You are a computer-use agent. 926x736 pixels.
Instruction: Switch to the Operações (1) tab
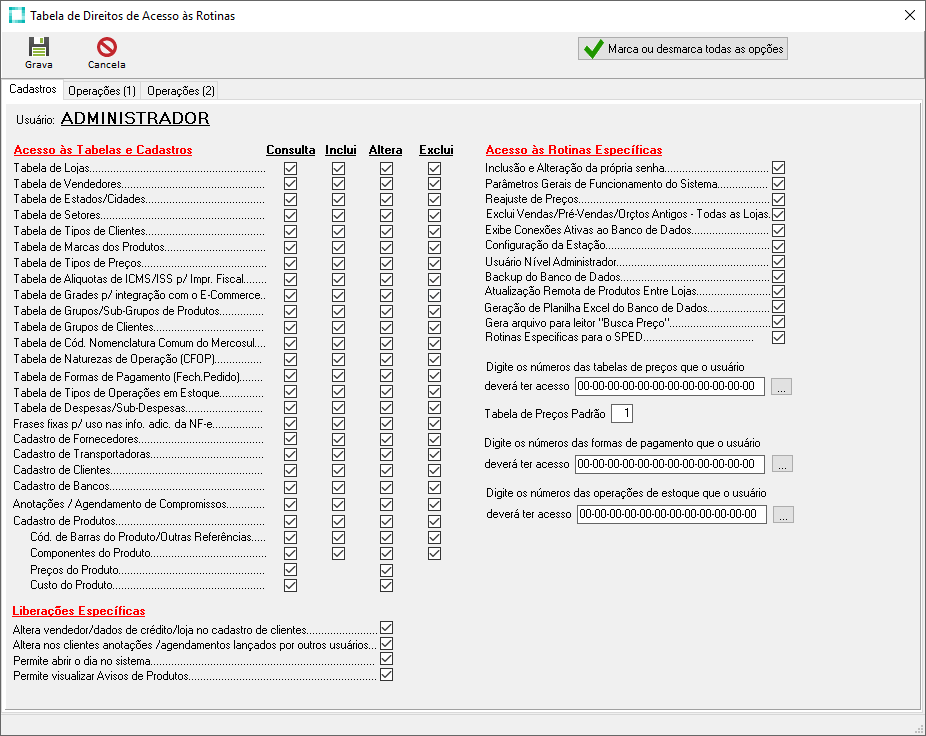pyautogui.click(x=101, y=91)
